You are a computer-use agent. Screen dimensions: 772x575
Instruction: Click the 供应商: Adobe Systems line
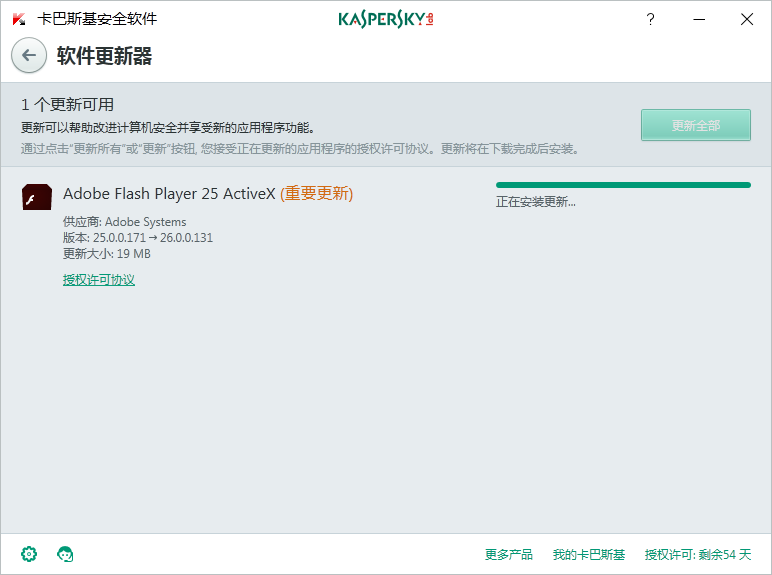pyautogui.click(x=125, y=222)
